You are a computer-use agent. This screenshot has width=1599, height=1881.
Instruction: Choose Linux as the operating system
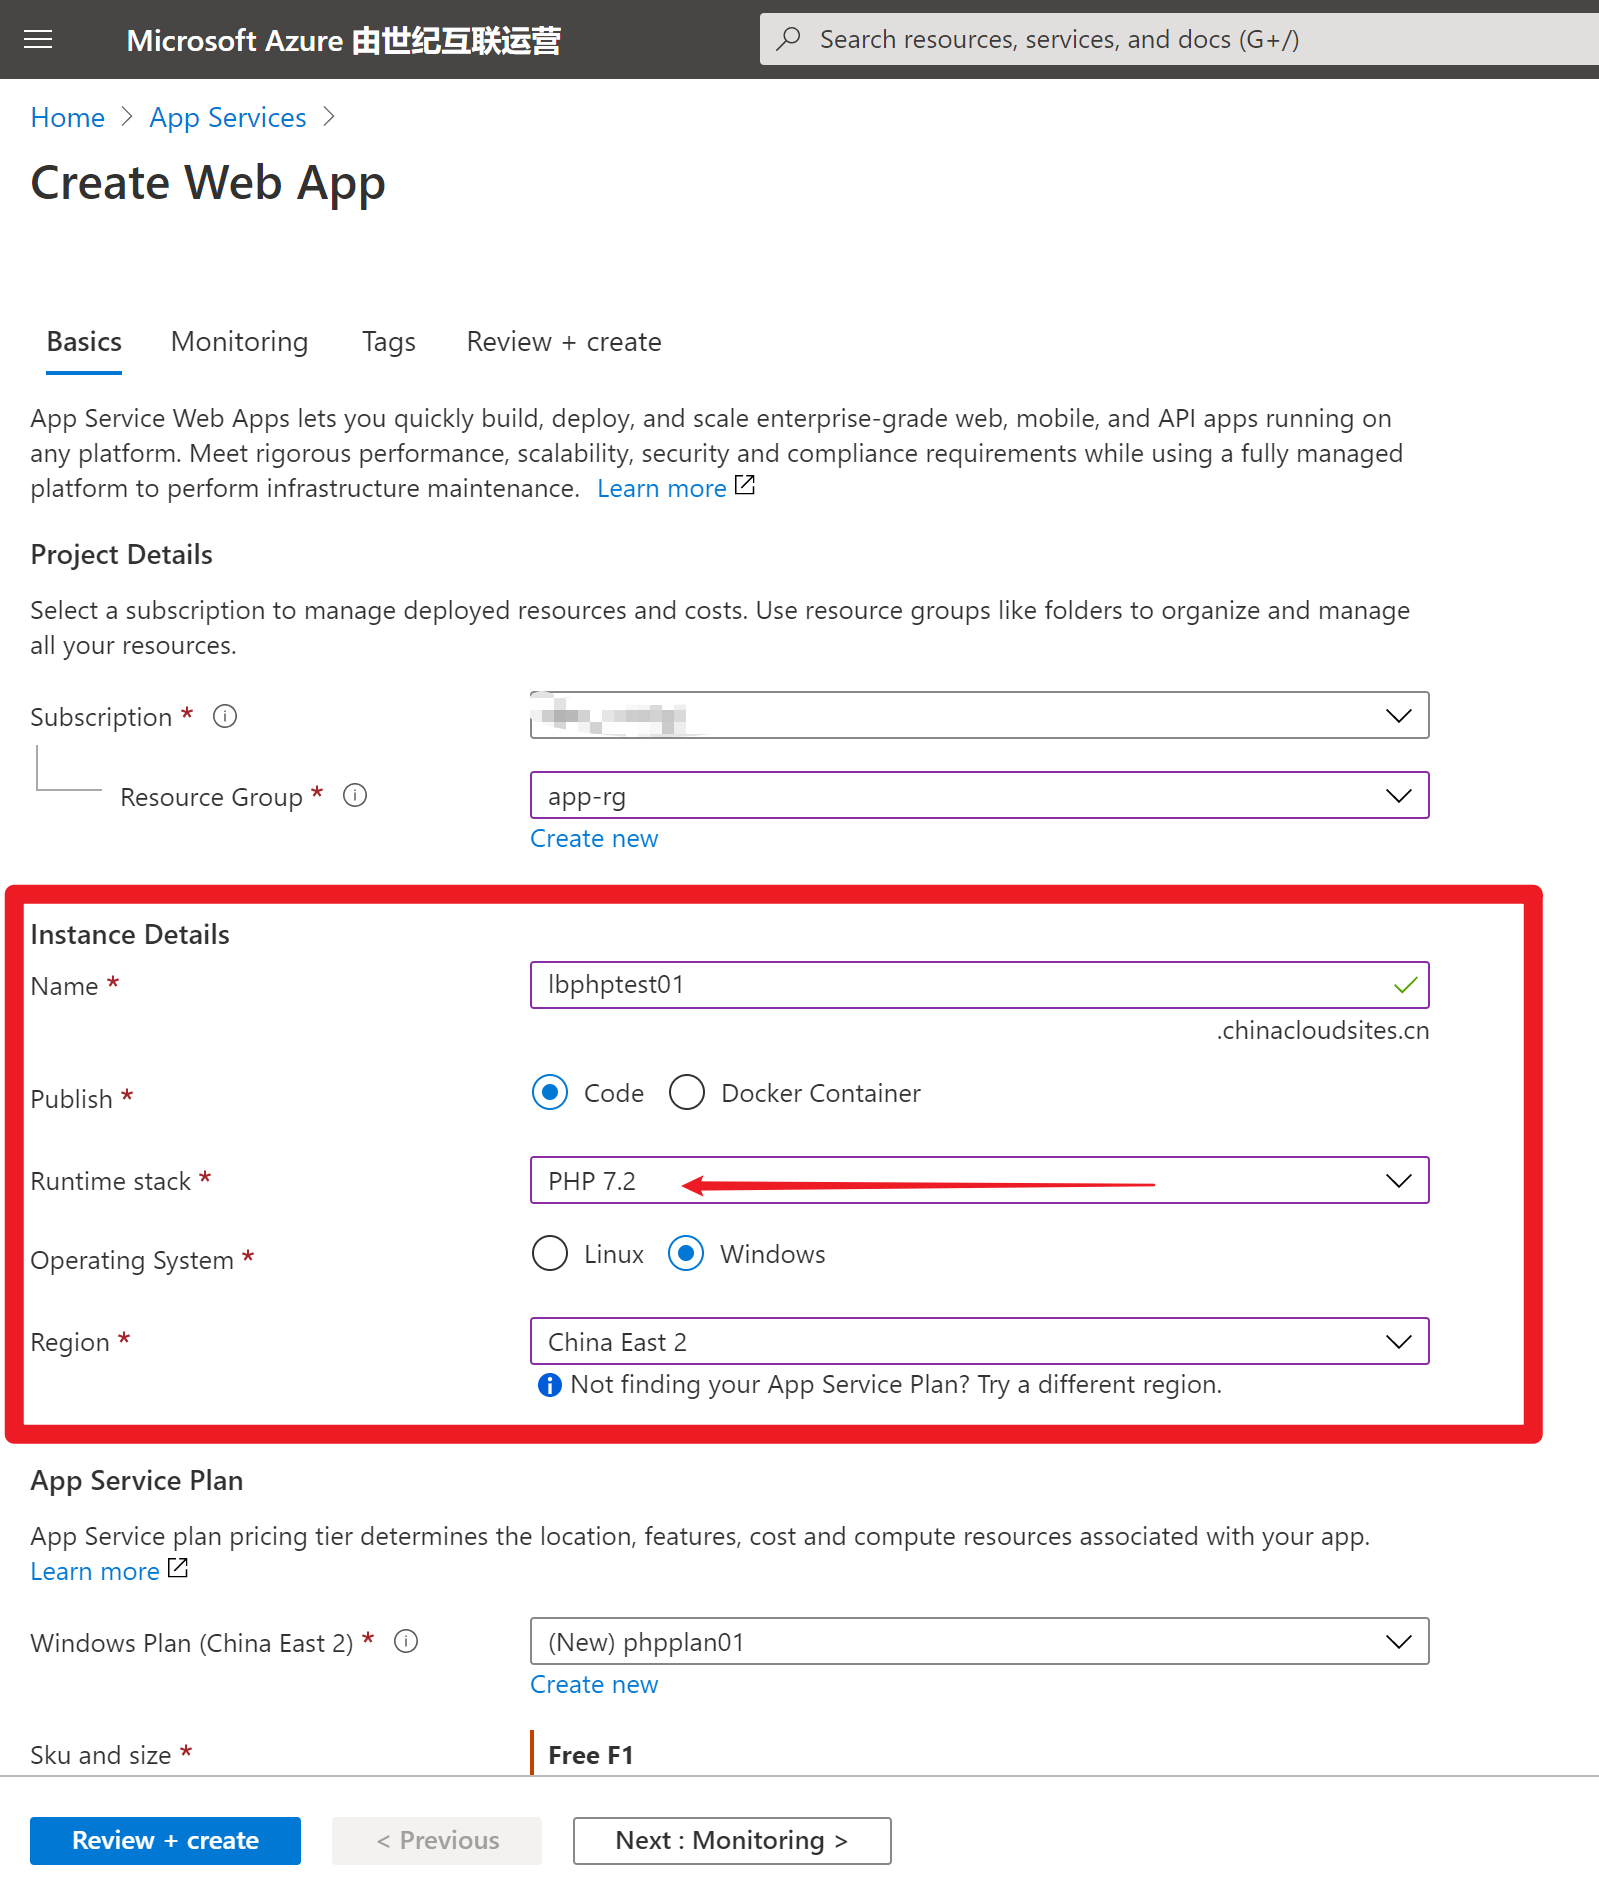click(550, 1254)
